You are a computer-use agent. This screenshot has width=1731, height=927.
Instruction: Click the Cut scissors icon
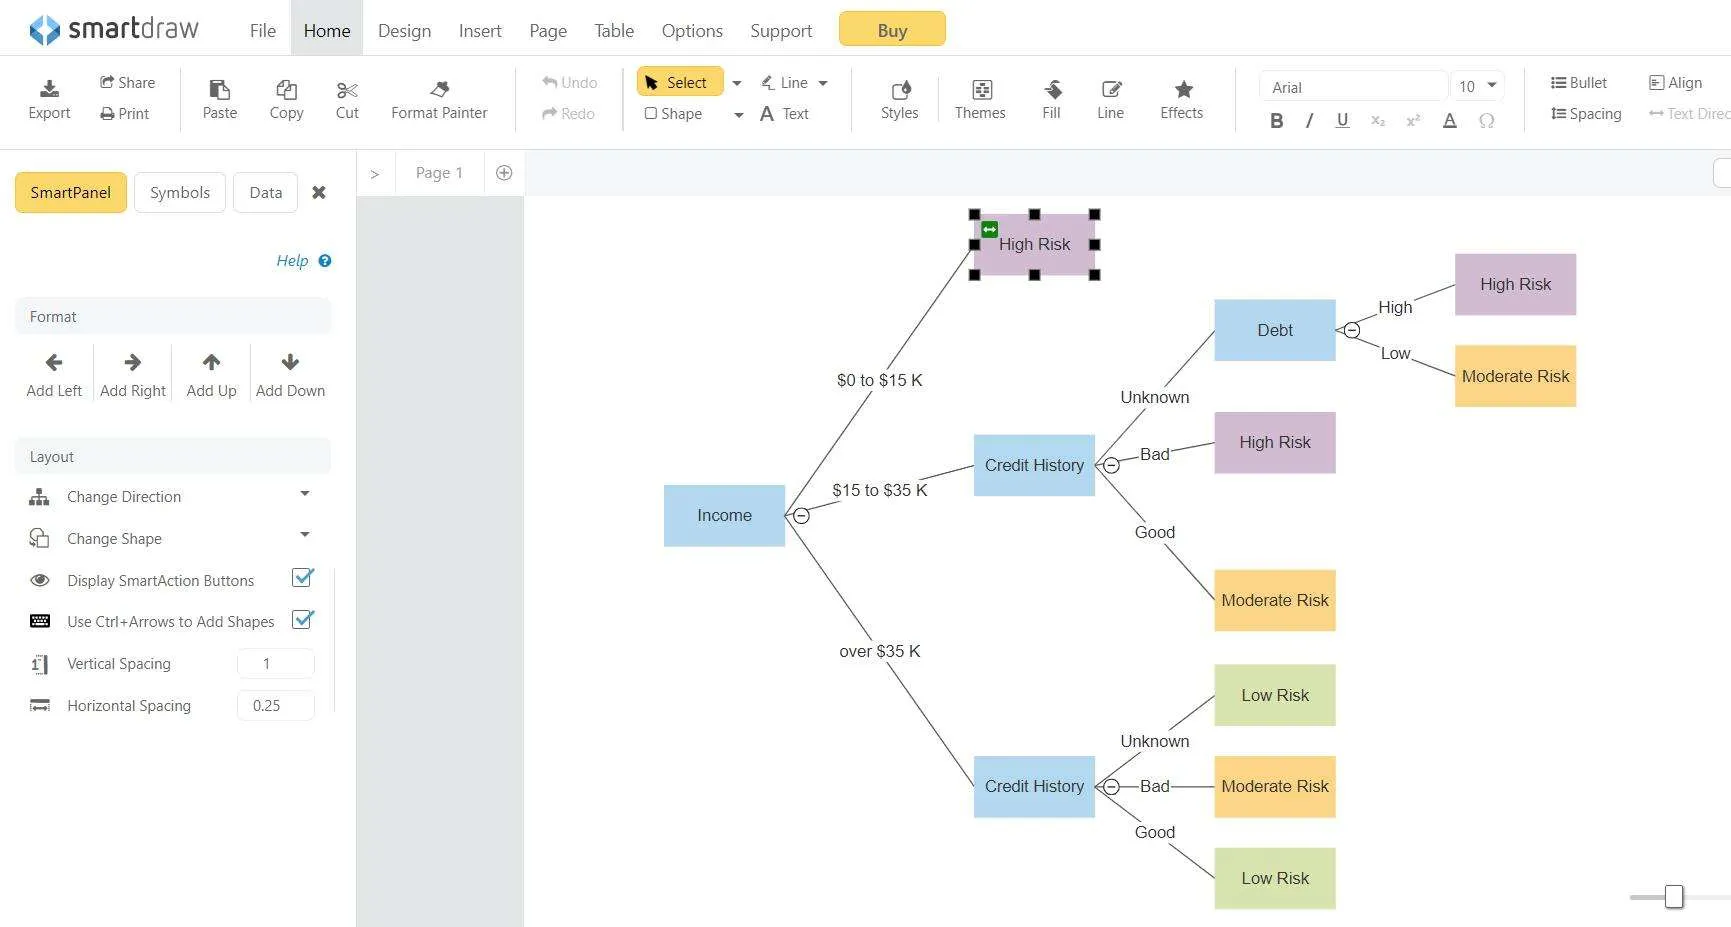pyautogui.click(x=347, y=90)
